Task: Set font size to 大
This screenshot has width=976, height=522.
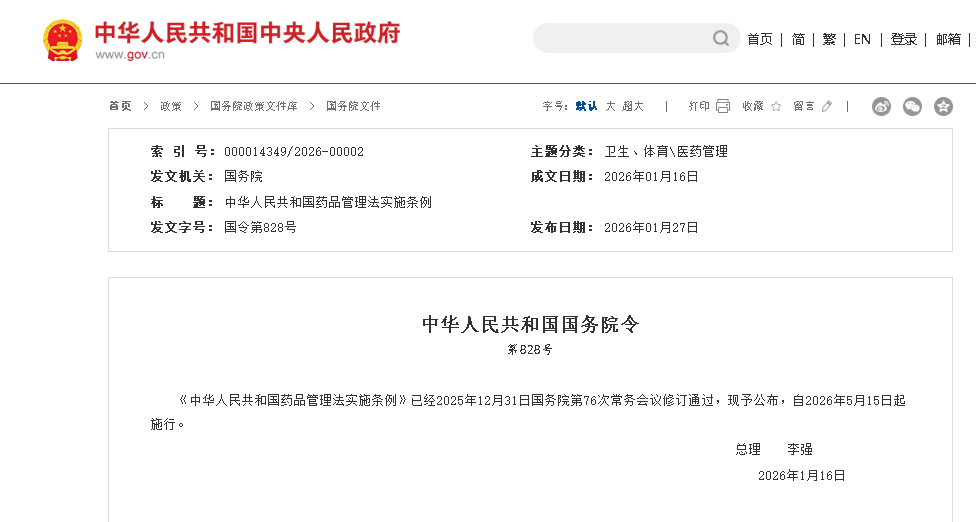Action: [611, 106]
